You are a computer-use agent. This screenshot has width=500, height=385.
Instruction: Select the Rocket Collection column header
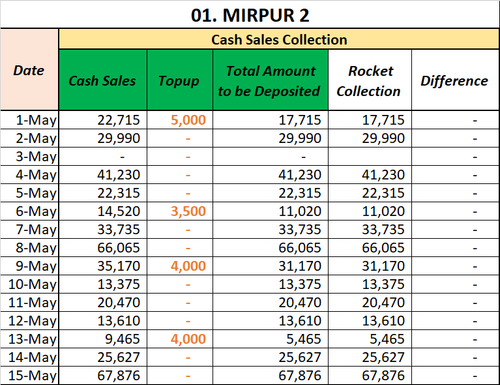click(x=370, y=80)
